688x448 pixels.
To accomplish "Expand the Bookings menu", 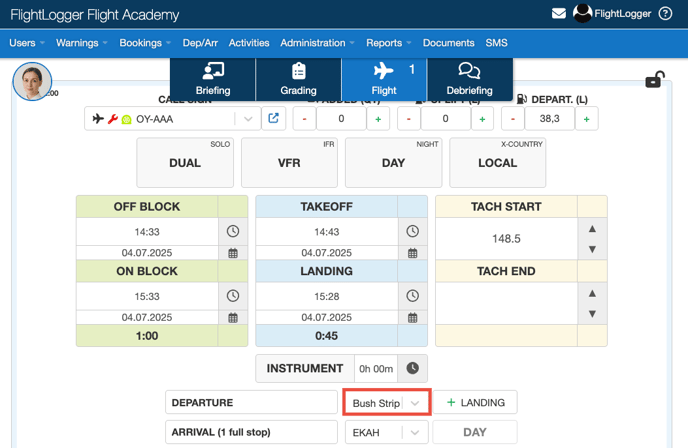I will click(x=145, y=43).
